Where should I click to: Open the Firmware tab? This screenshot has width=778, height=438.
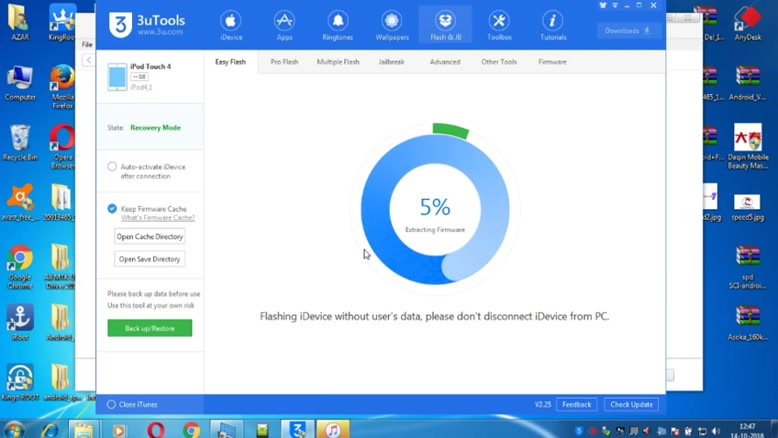(552, 62)
